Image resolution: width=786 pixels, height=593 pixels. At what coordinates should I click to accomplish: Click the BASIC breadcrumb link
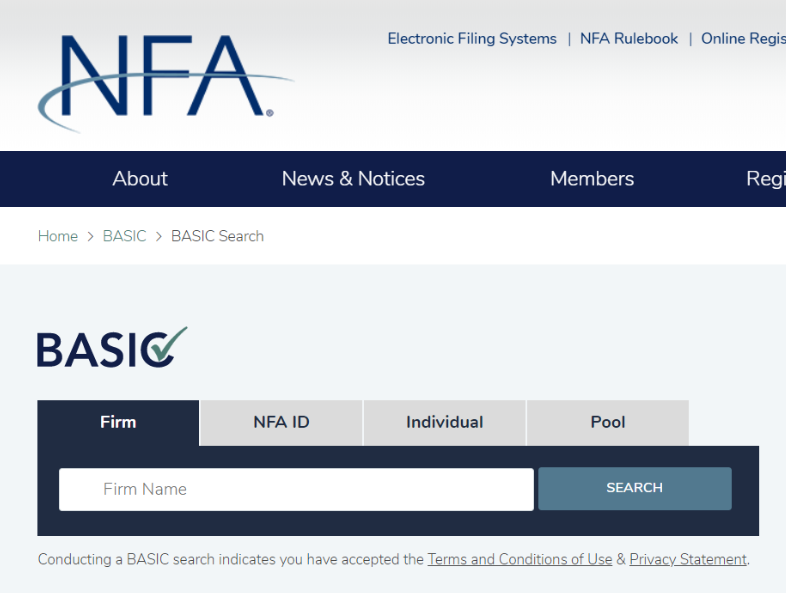pyautogui.click(x=124, y=236)
